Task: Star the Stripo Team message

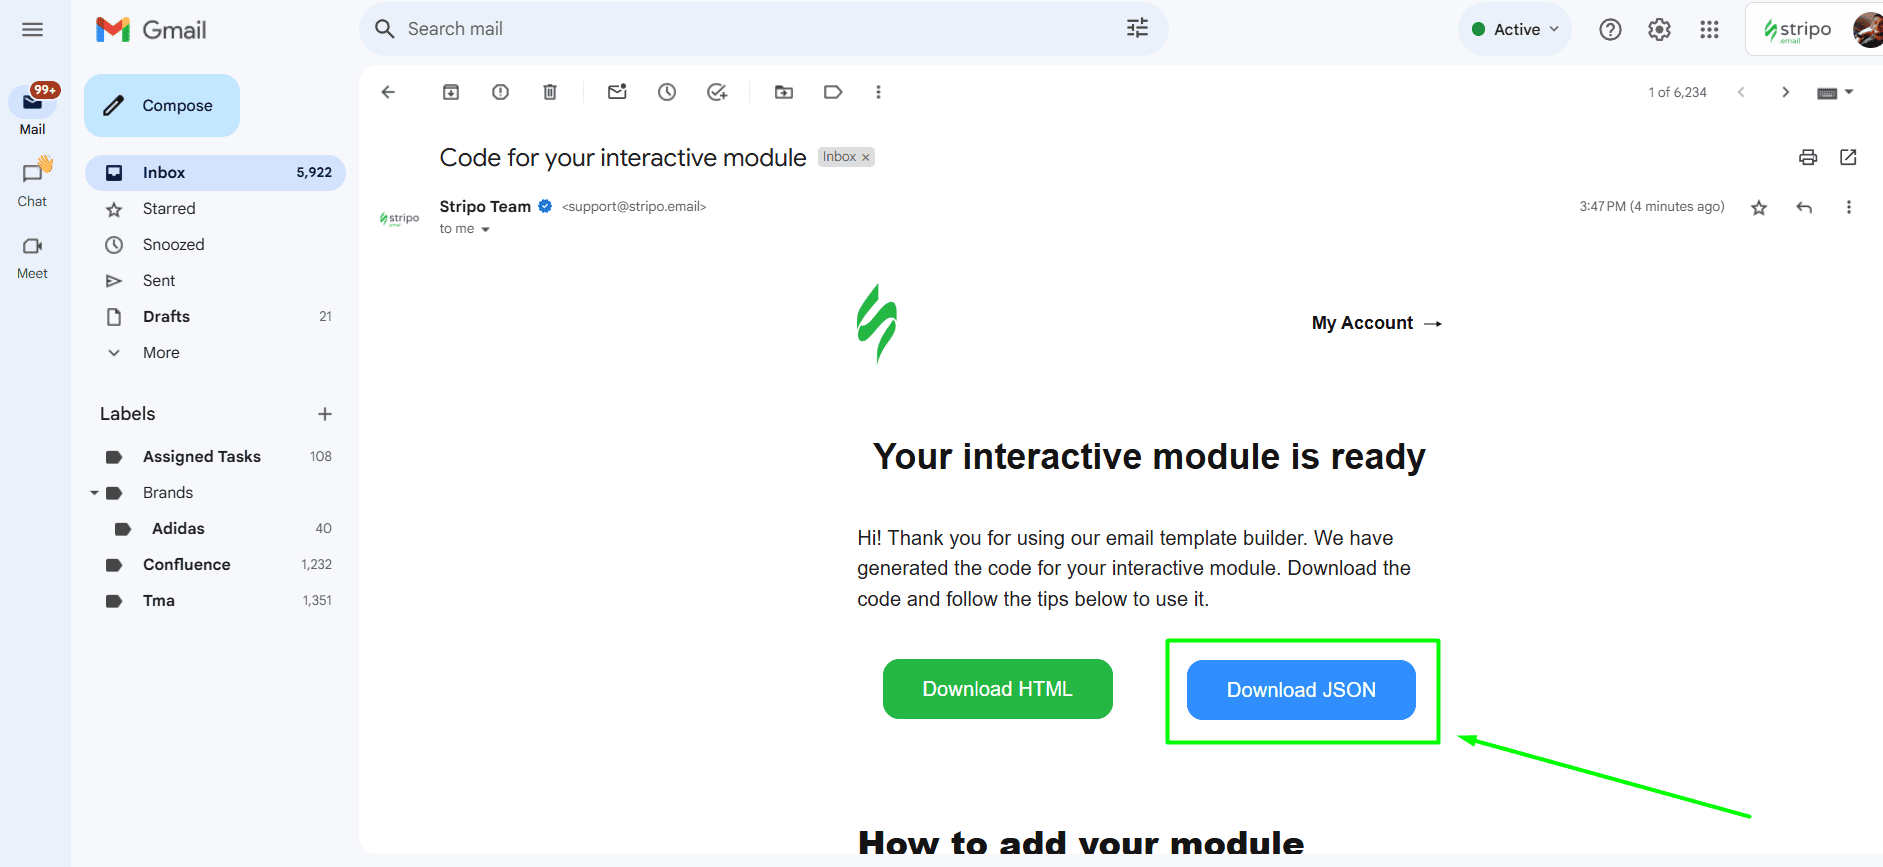Action: pyautogui.click(x=1759, y=207)
